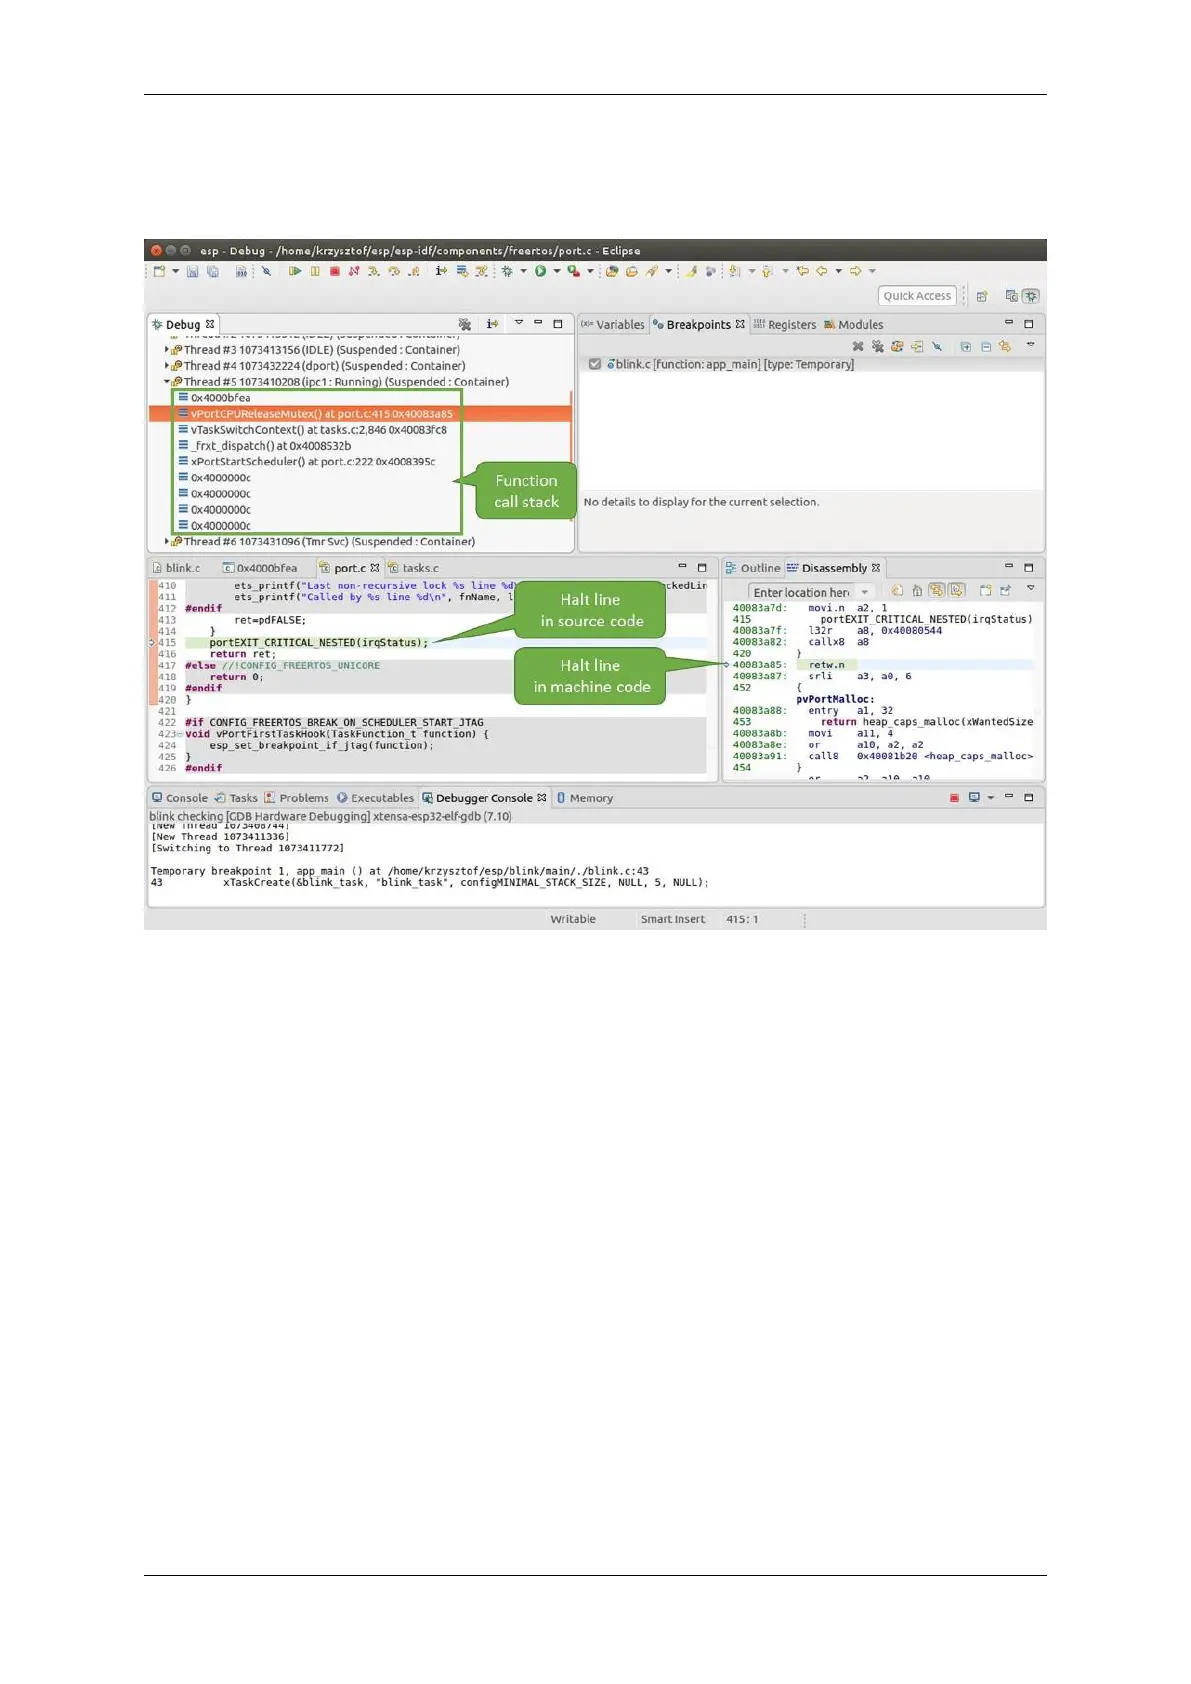Screen dimensions: 1191x1684
Task: Click the Resume execution icon in toolbar
Action: coord(295,271)
